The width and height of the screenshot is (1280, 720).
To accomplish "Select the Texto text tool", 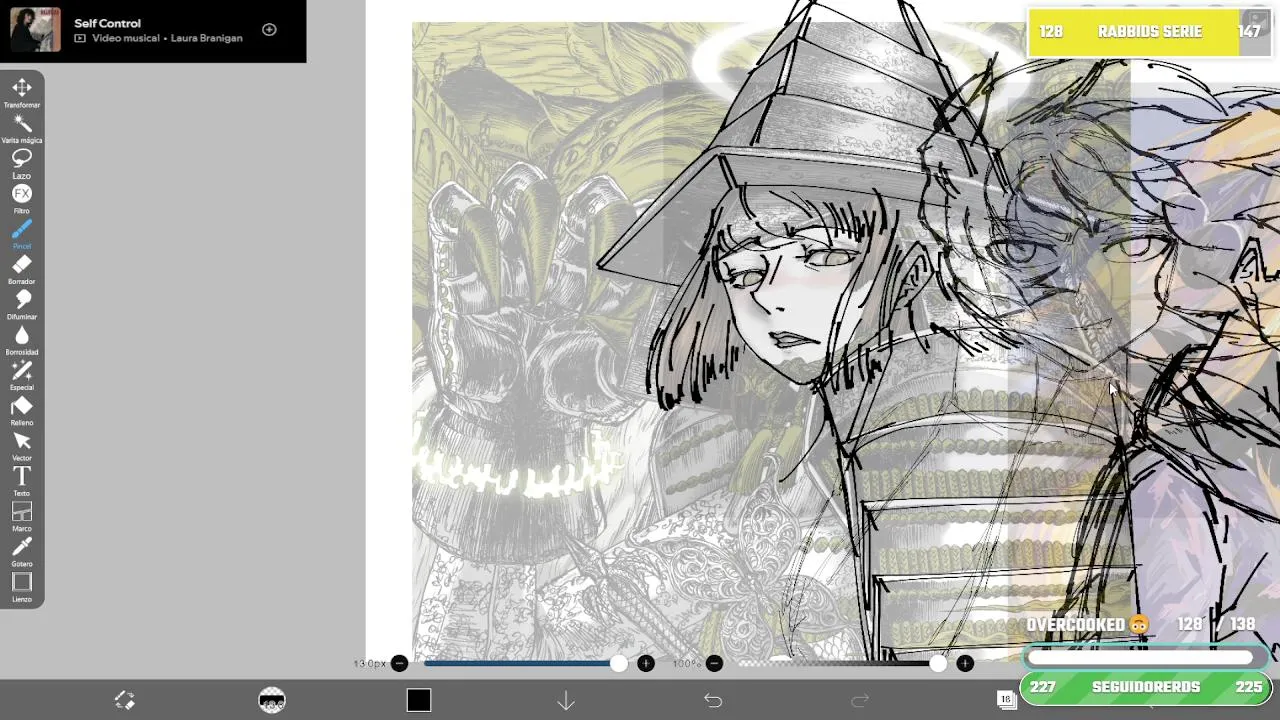I will [x=22, y=481].
